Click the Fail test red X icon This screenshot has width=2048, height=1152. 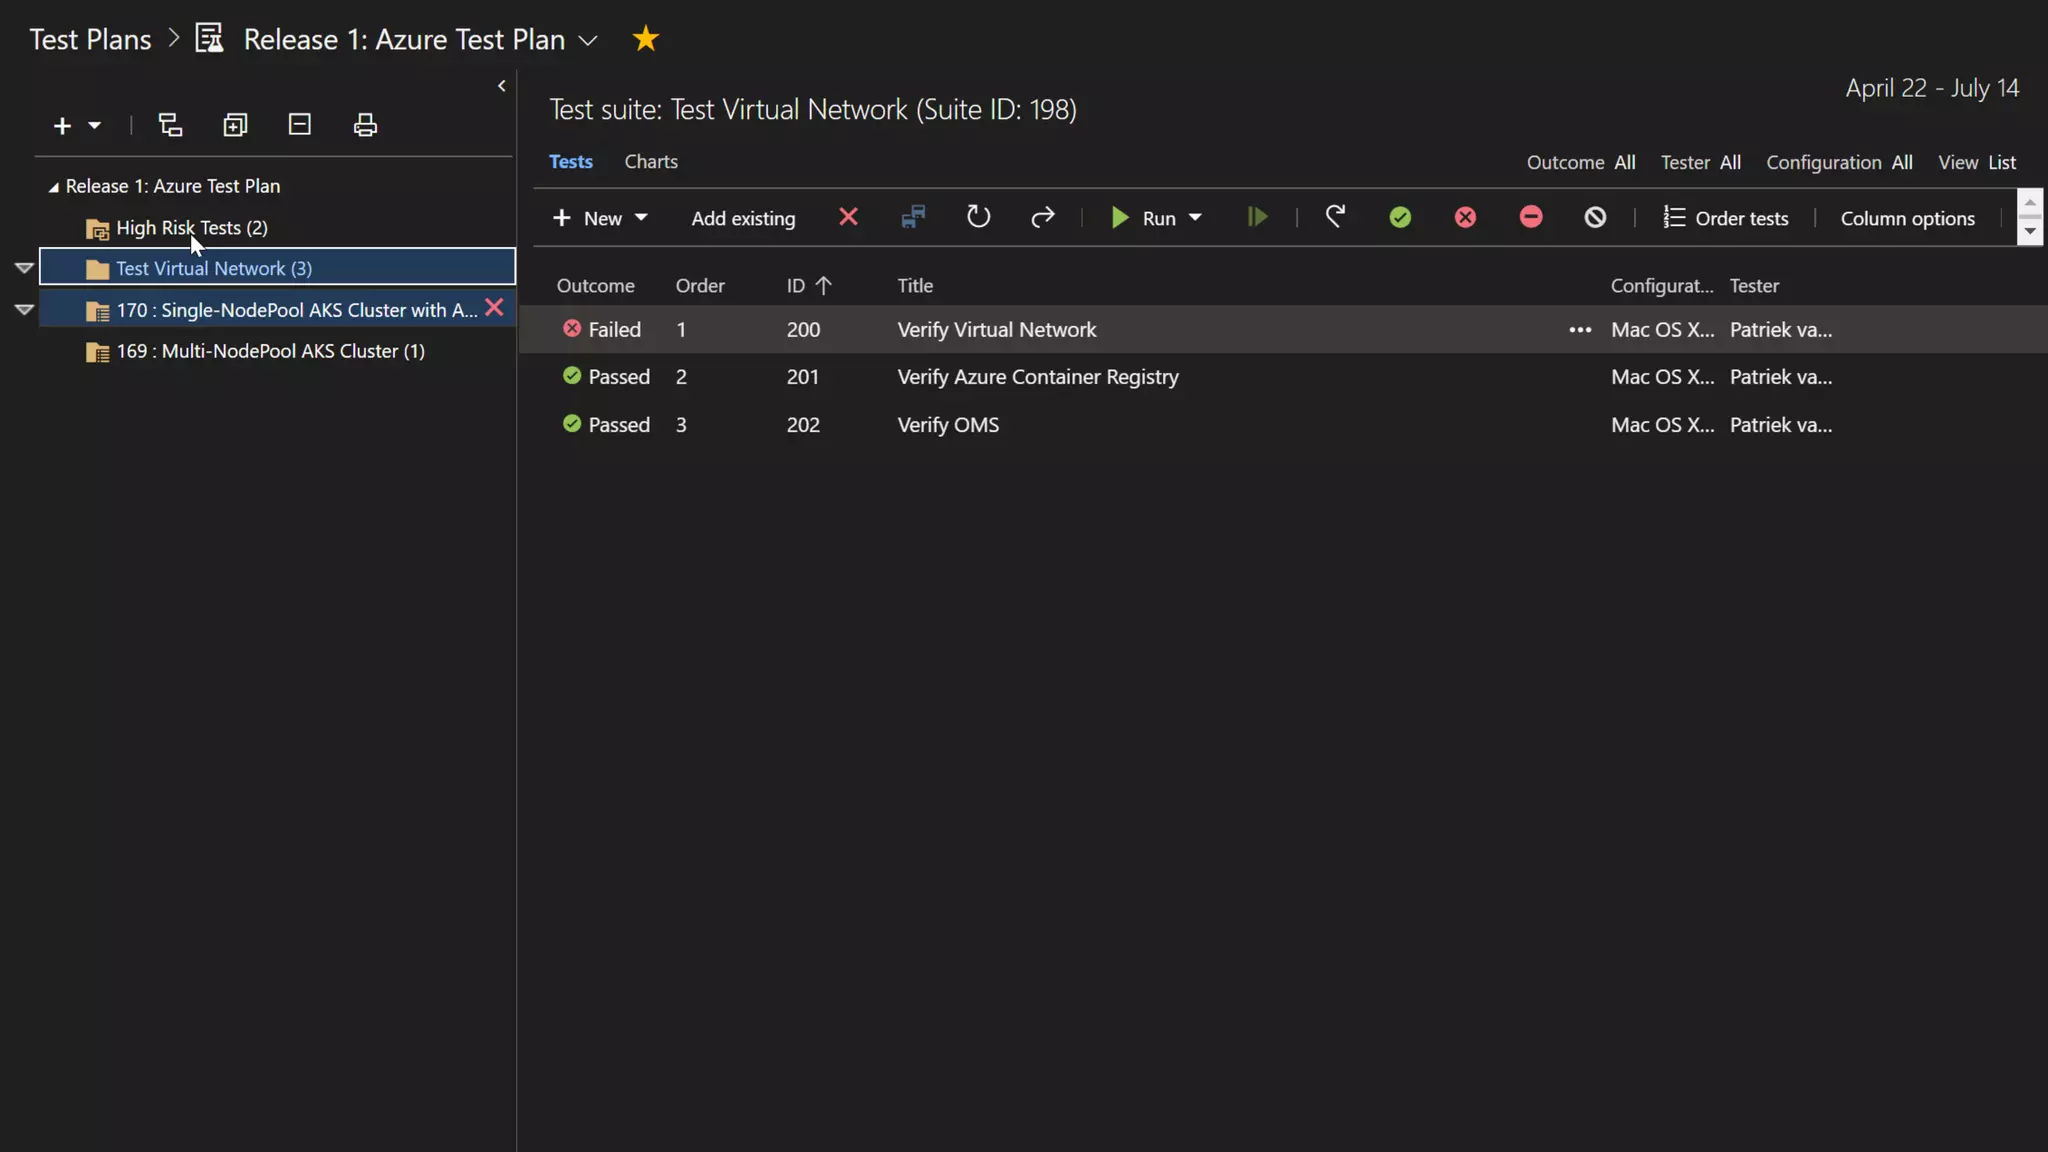(x=1465, y=218)
